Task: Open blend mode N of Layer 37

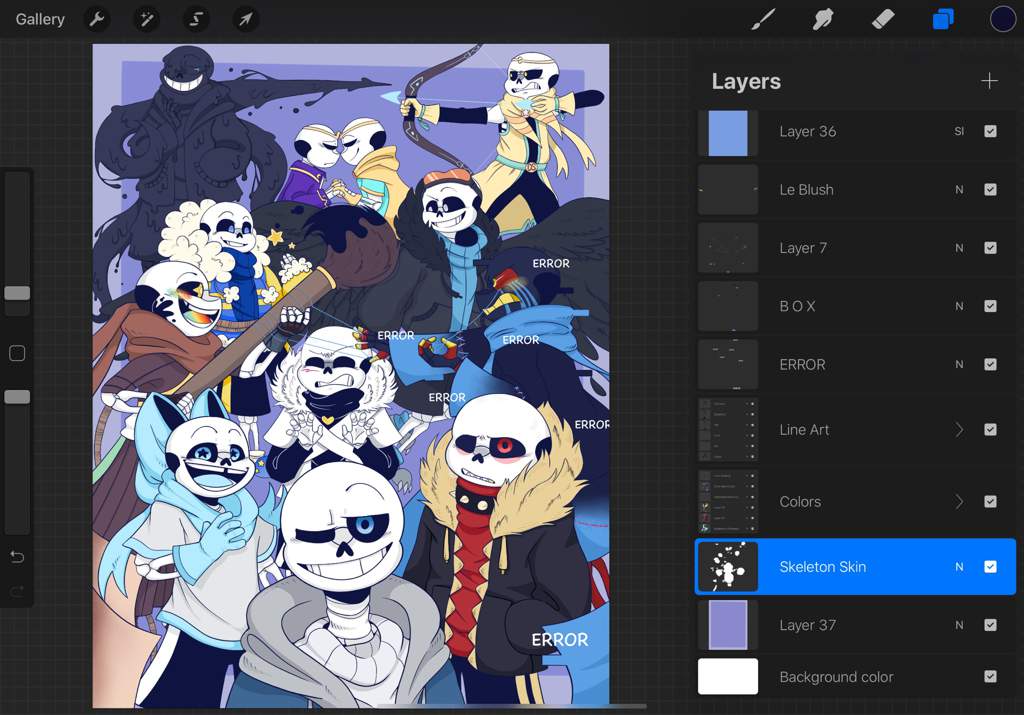Action: pyautogui.click(x=959, y=625)
